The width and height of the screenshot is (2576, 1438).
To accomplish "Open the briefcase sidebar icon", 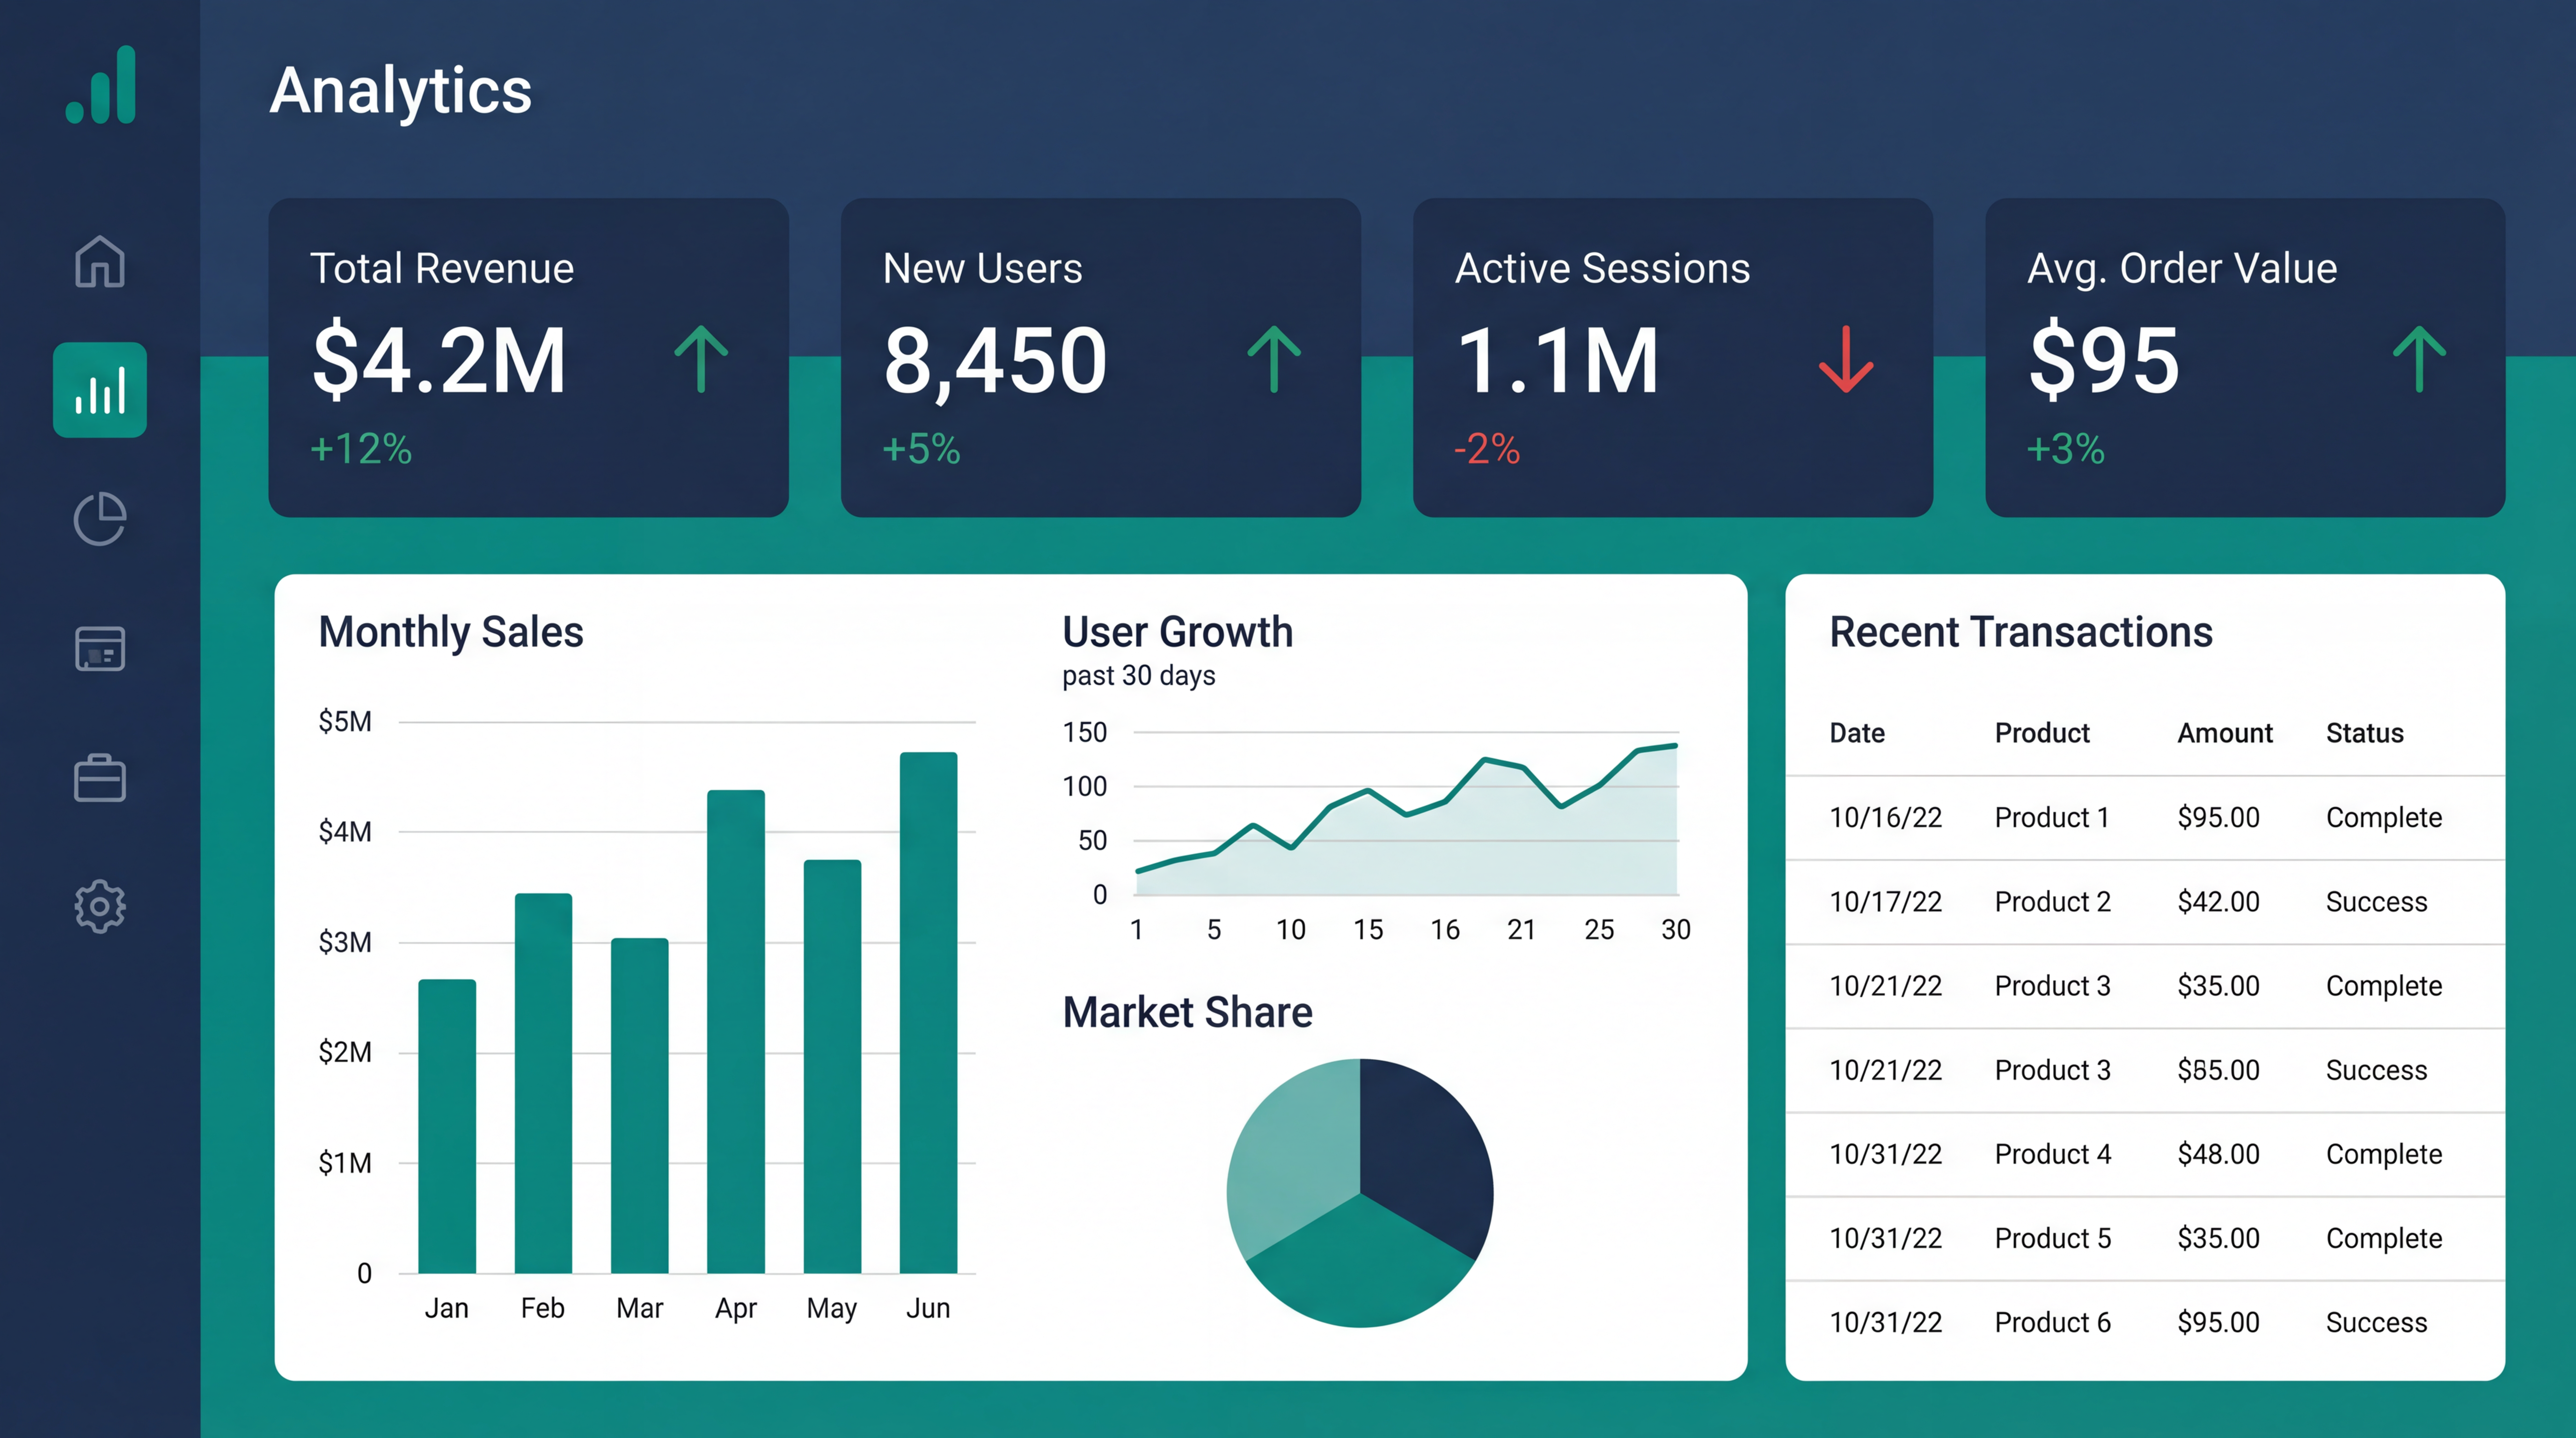I will (100, 777).
